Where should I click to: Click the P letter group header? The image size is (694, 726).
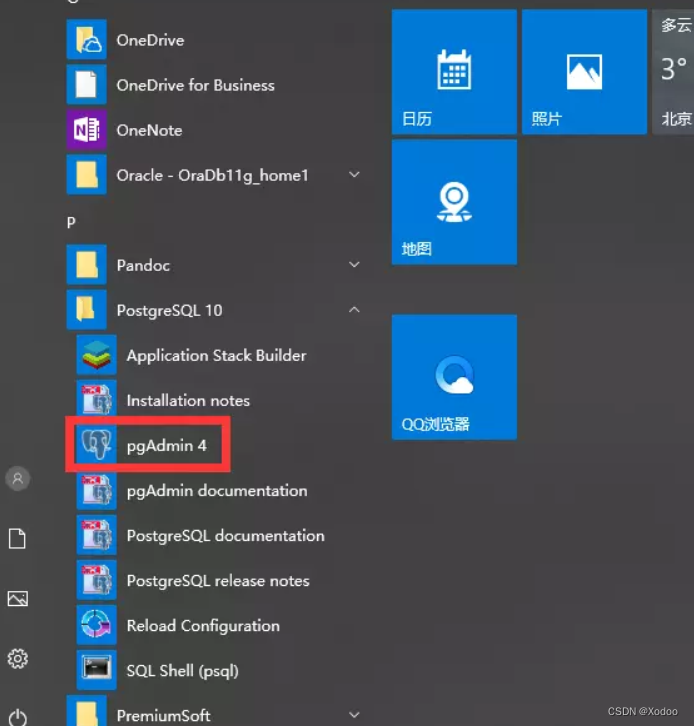tap(71, 223)
